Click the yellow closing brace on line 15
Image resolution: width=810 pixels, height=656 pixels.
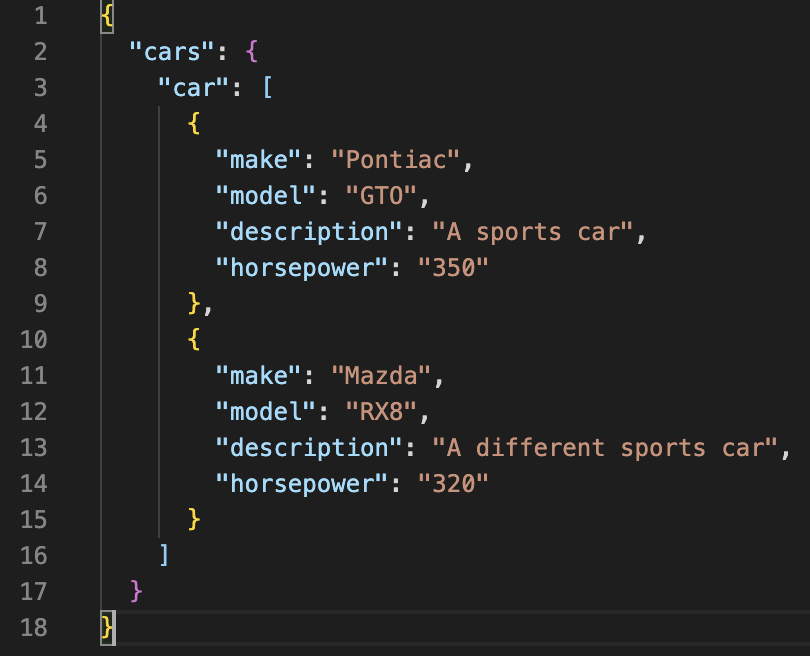194,519
